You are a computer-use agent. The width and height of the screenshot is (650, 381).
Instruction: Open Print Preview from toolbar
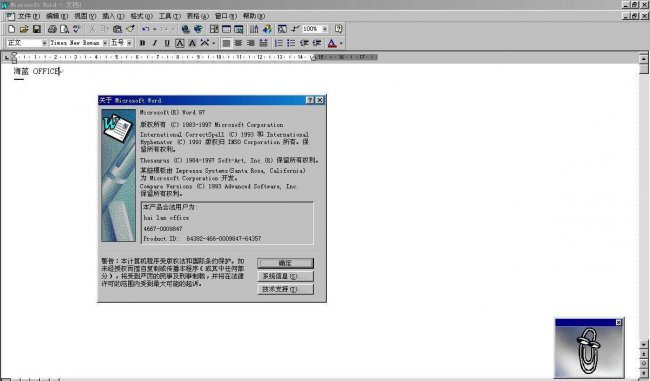pyautogui.click(x=64, y=29)
